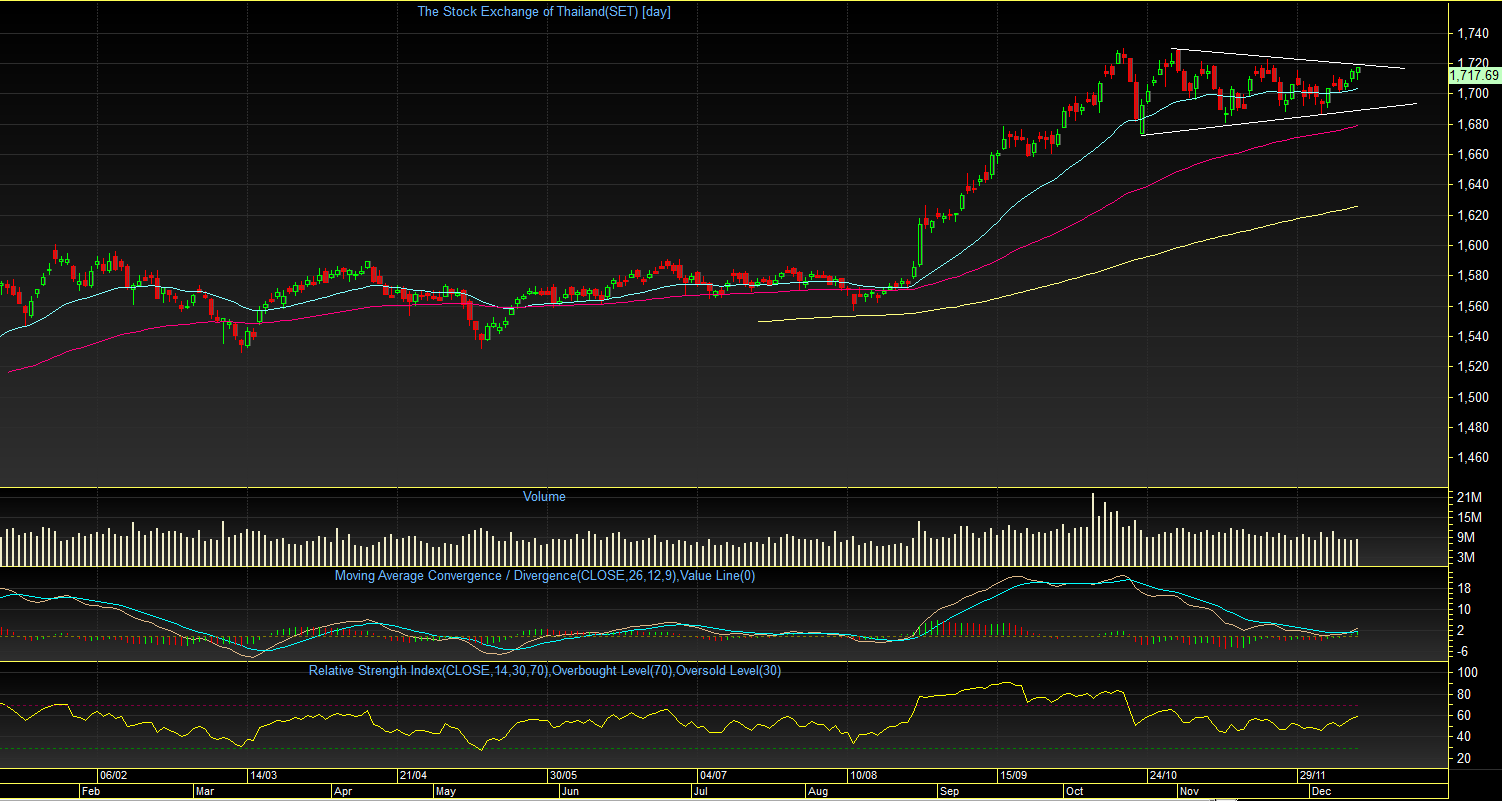The image size is (1502, 801).
Task: Click the 15M volume axis label
Action: pyautogui.click(x=1469, y=517)
